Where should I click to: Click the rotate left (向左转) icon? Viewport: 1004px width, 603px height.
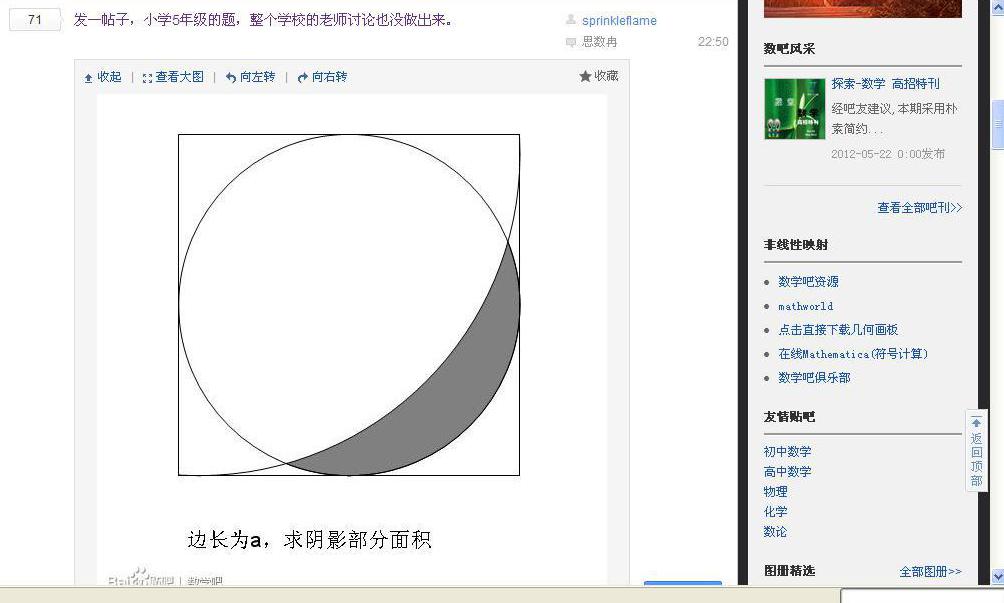[231, 77]
